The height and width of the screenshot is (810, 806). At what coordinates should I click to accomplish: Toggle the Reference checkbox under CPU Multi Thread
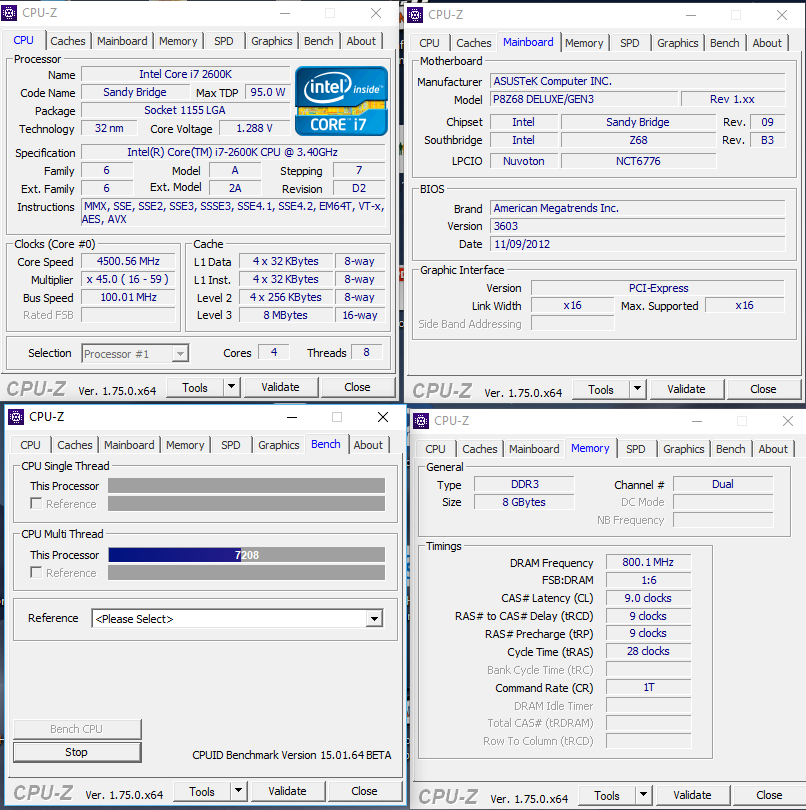[x=36, y=572]
